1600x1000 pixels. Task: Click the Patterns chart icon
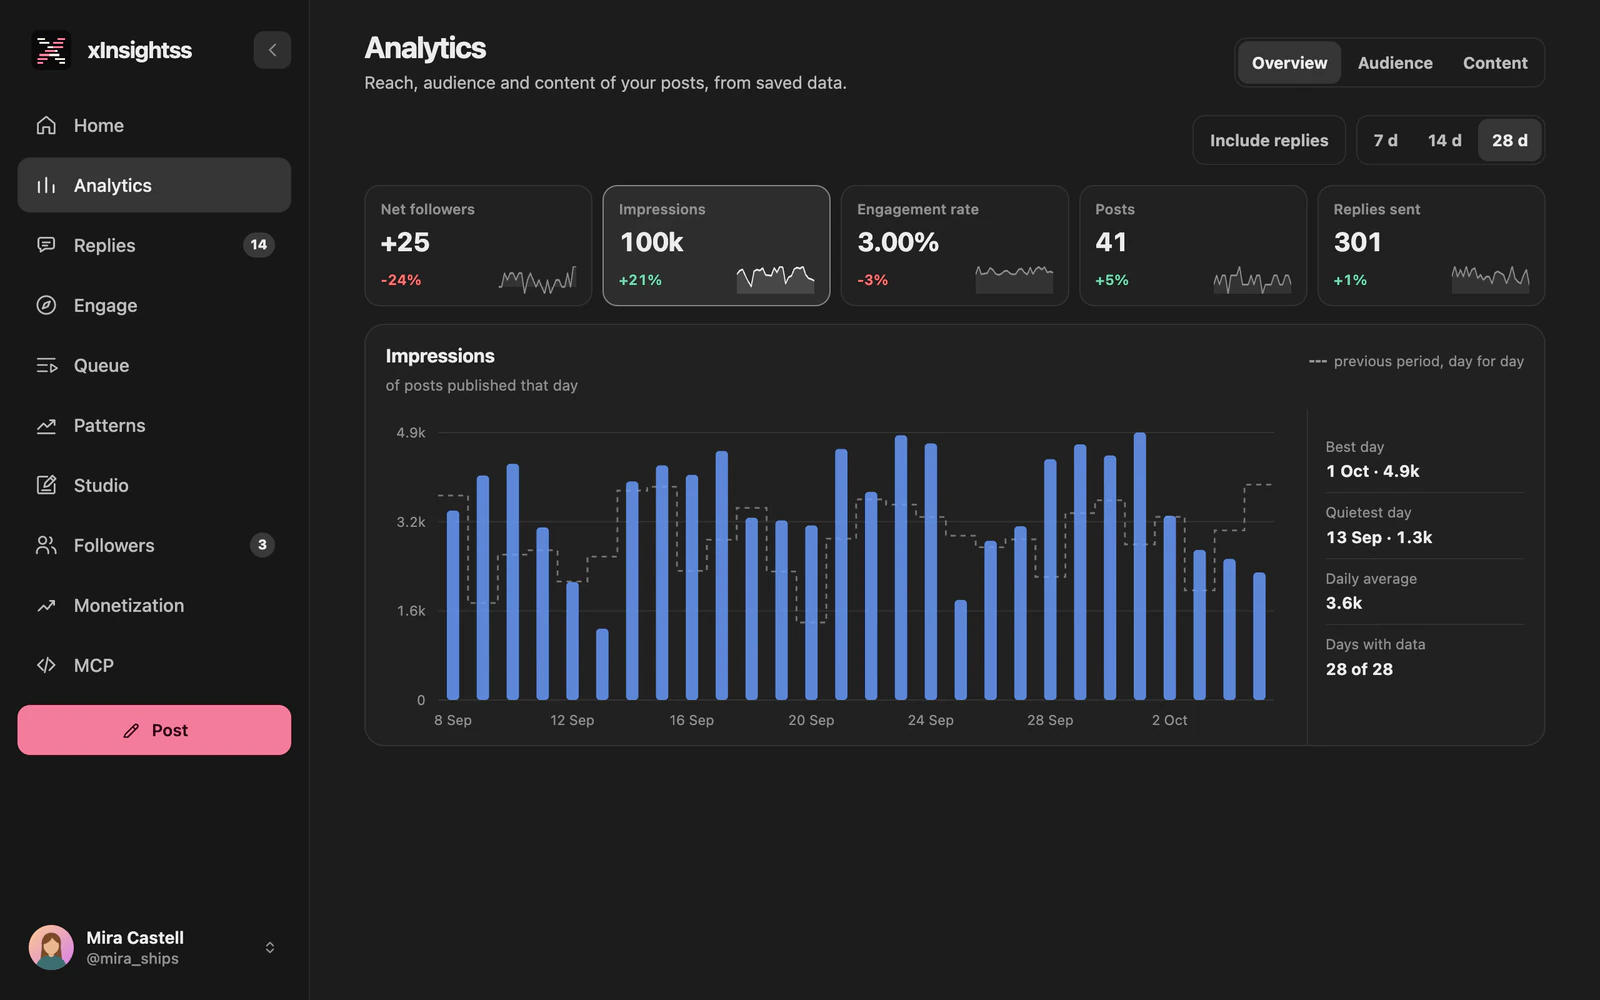click(x=46, y=425)
